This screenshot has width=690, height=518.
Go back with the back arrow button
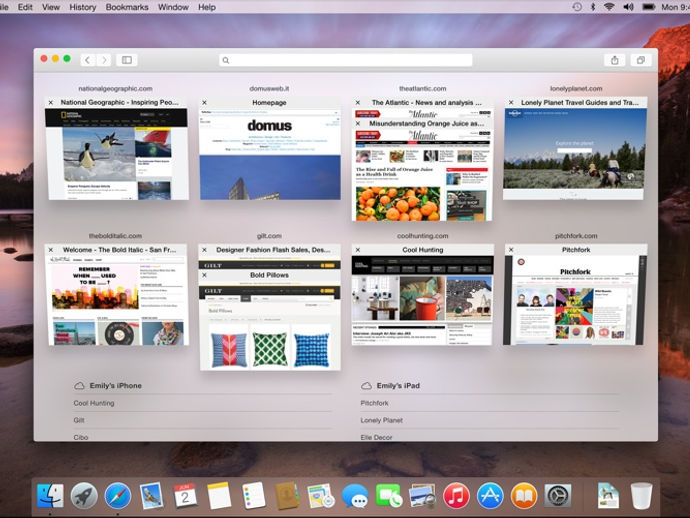[88, 60]
